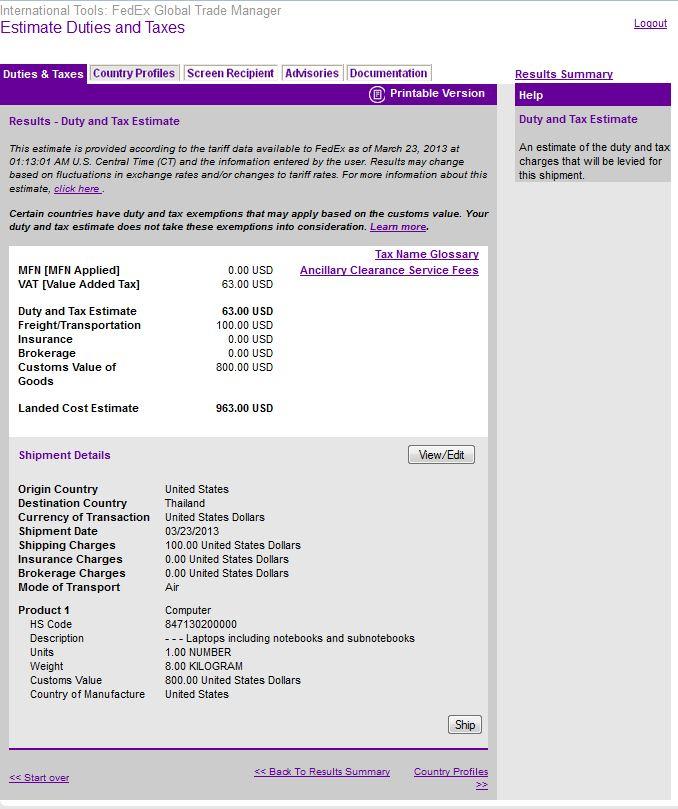This screenshot has width=678, height=809.
Task: Select the Laptops including notebooks description text
Action: point(289,638)
